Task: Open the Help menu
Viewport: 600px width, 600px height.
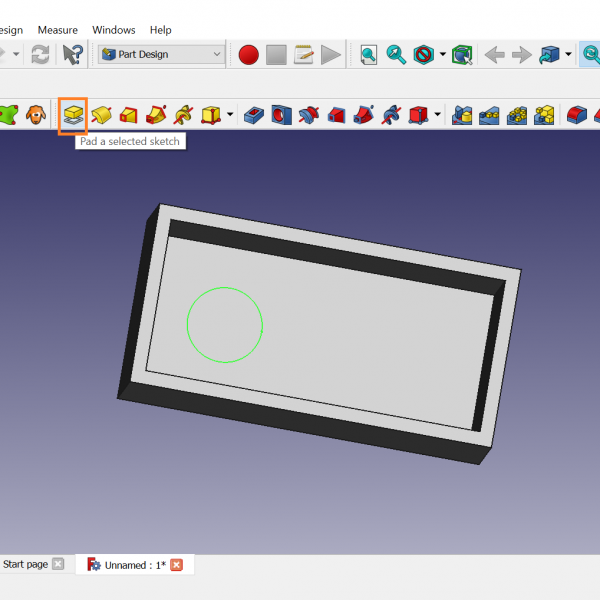Action: tap(160, 30)
